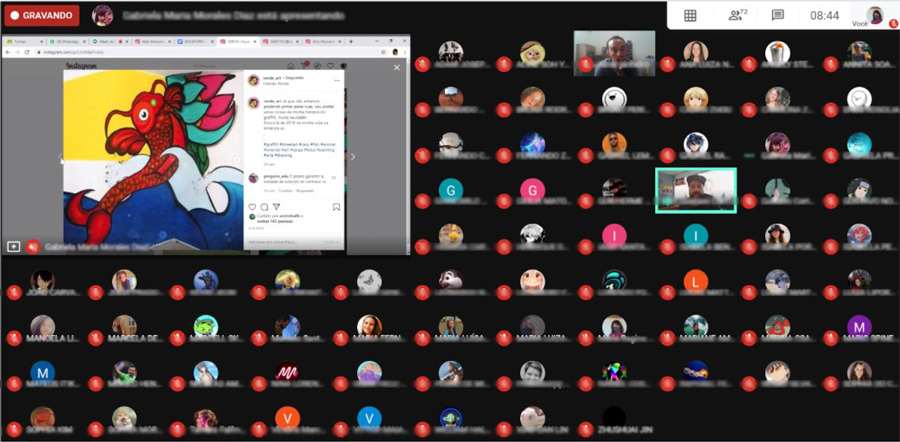Close the Instagram post overlay with X
Viewport: 900px width, 442px height.
click(396, 67)
